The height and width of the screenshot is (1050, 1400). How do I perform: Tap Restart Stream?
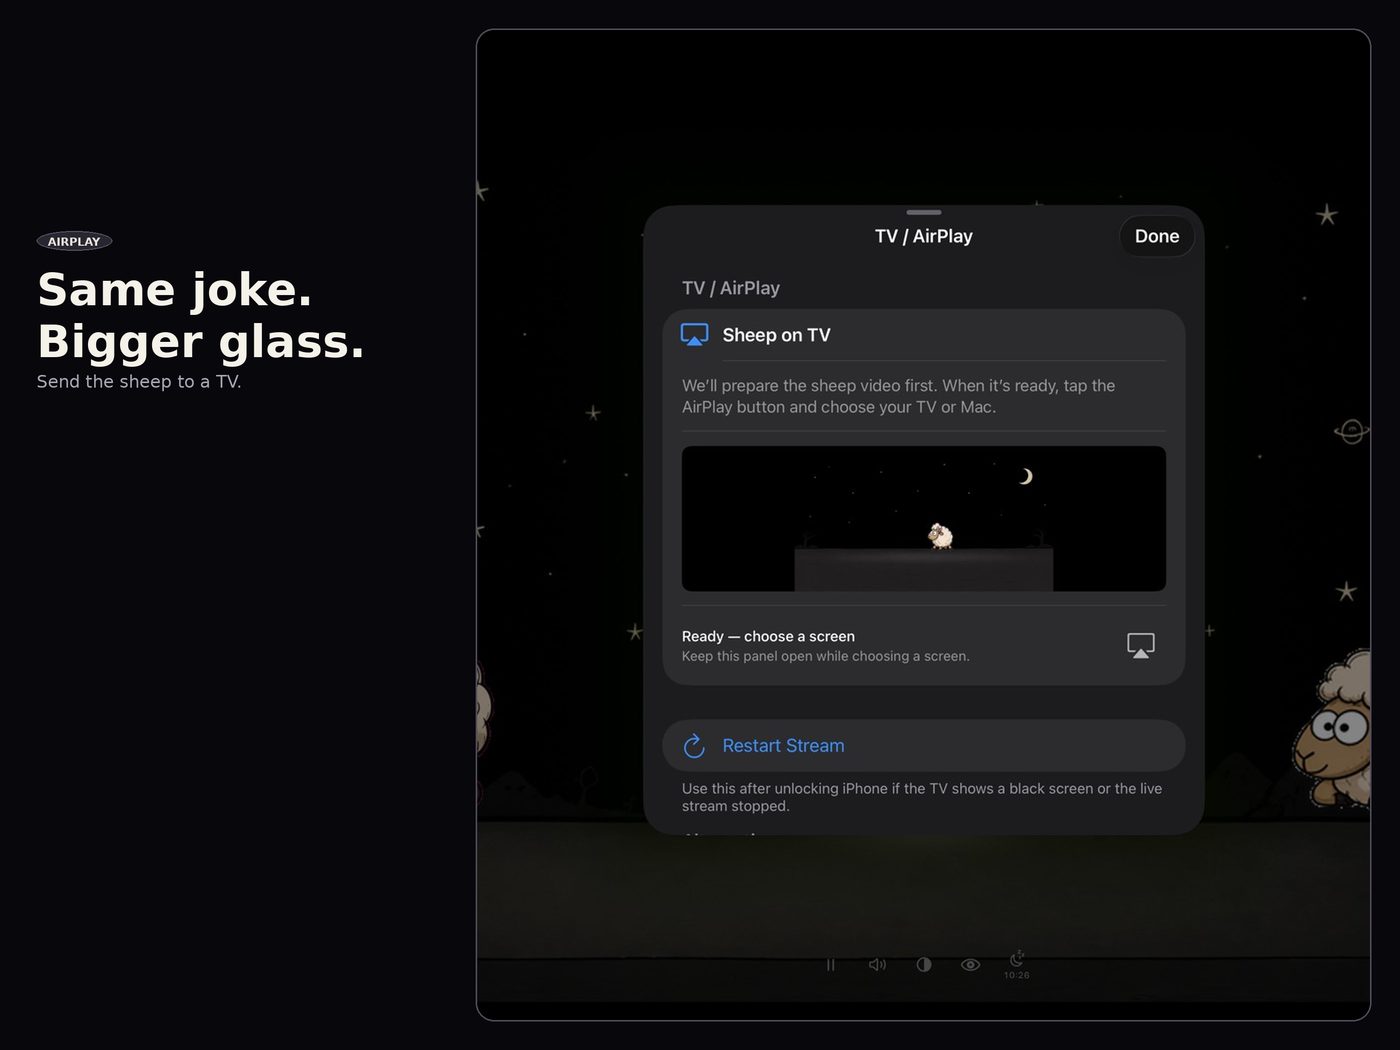tap(923, 746)
